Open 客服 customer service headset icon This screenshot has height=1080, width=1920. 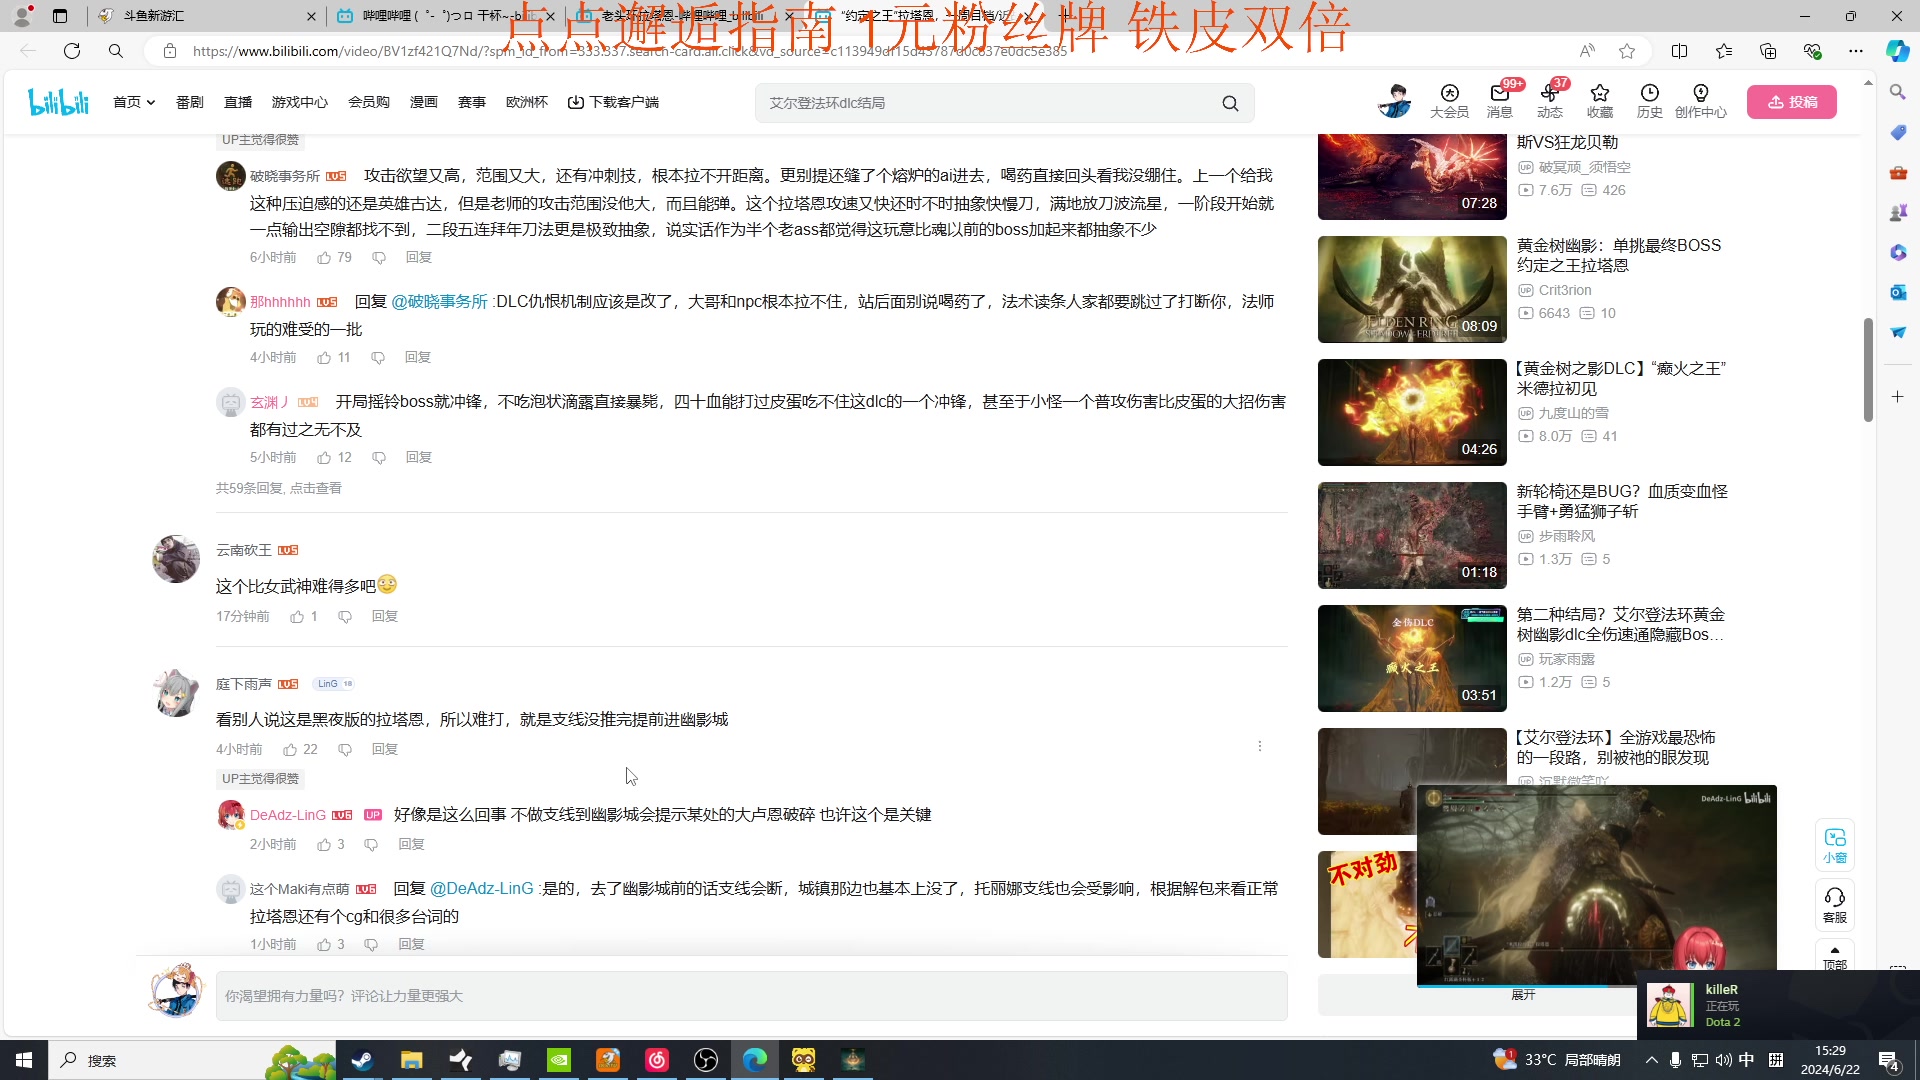pos(1834,904)
